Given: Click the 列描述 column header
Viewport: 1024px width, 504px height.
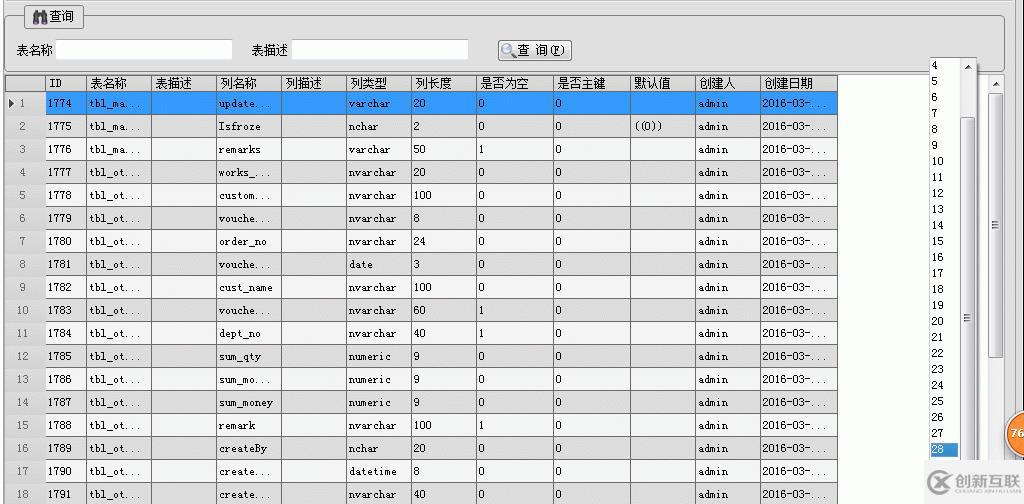Looking at the screenshot, I should pos(314,84).
